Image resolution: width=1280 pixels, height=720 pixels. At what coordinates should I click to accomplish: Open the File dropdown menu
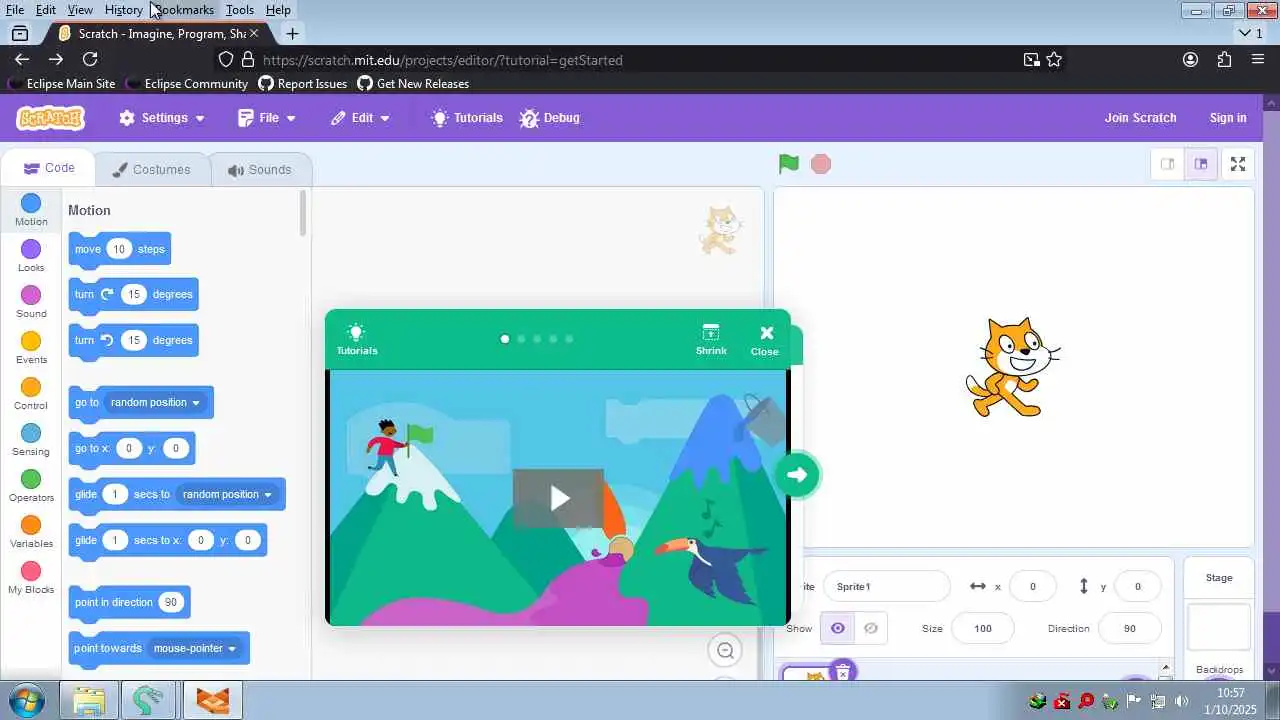pos(267,118)
